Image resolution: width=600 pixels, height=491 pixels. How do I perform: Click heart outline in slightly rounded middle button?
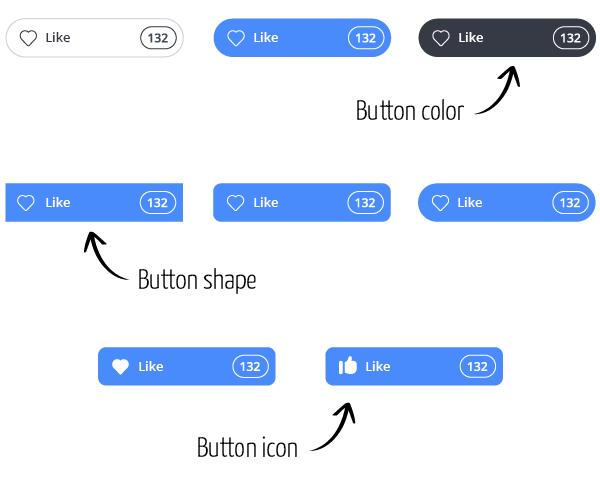tap(235, 203)
